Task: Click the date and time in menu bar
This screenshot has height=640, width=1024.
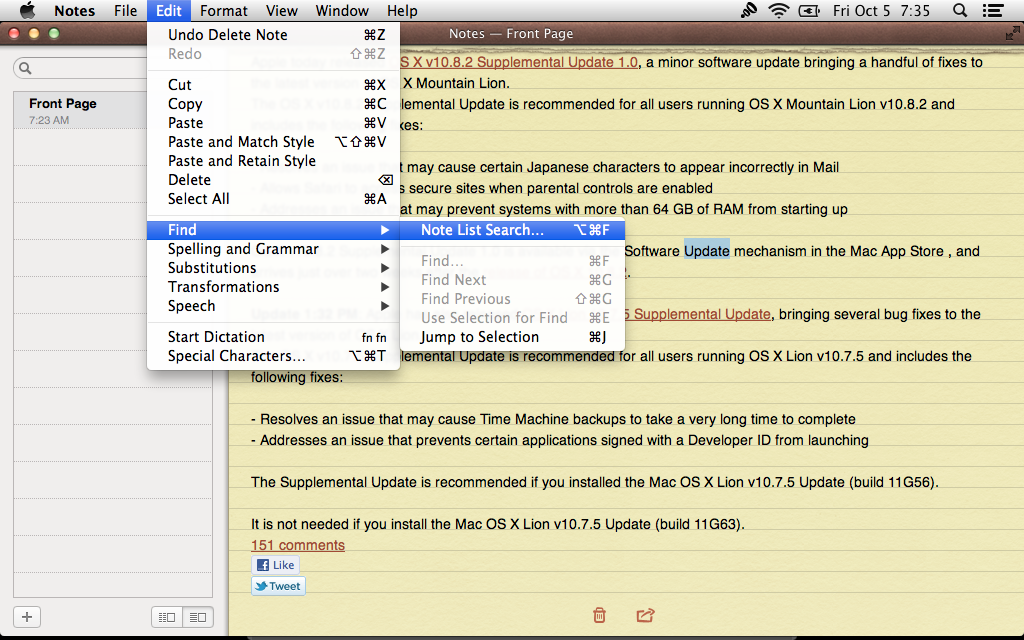Action: click(x=881, y=10)
